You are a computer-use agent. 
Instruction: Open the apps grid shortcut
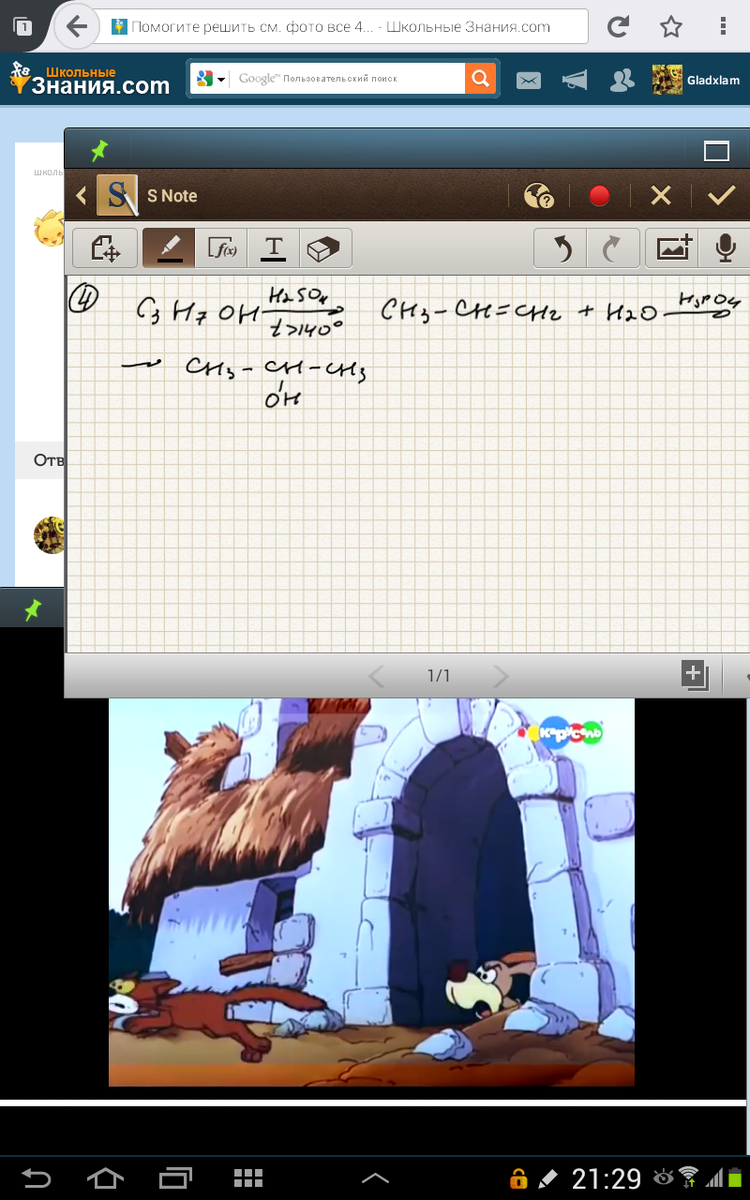[247, 1177]
